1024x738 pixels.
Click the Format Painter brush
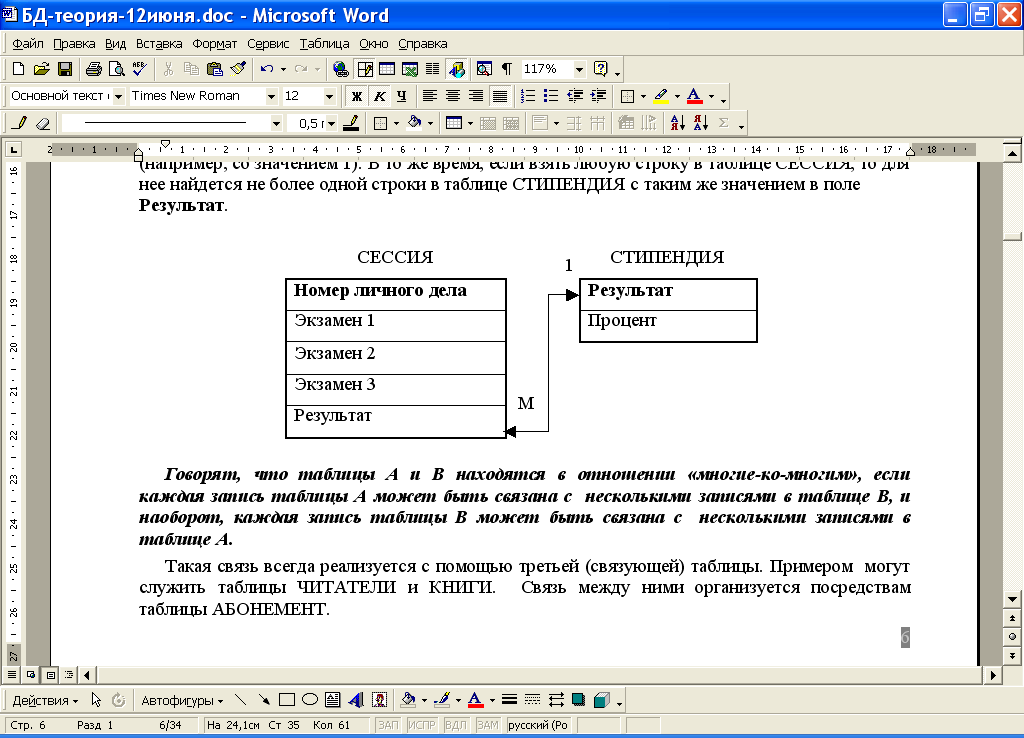tap(238, 69)
